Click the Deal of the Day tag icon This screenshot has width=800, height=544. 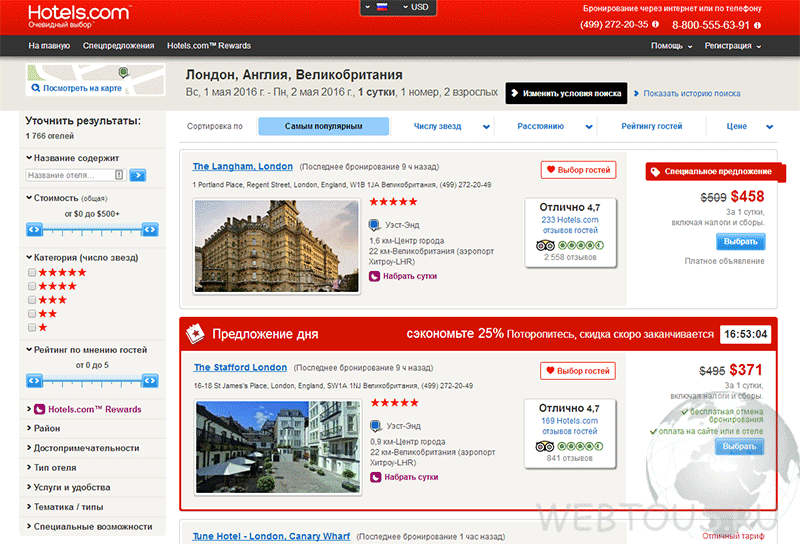pyautogui.click(x=195, y=334)
